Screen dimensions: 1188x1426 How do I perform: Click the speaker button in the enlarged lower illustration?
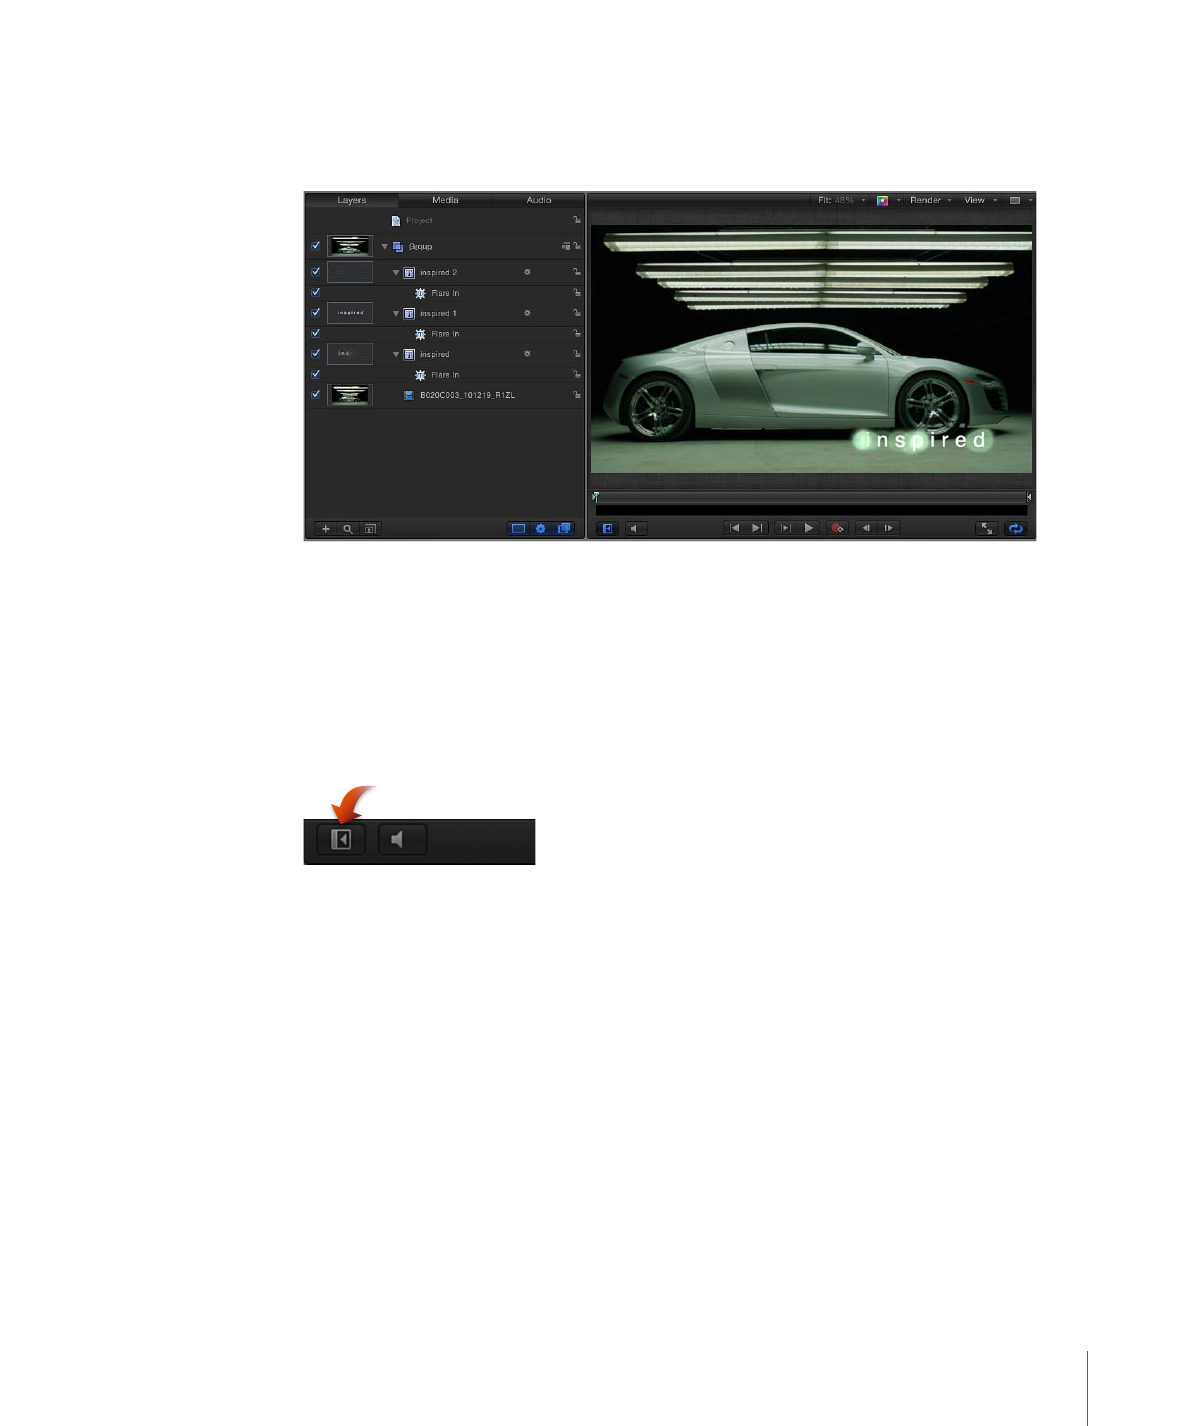[403, 840]
